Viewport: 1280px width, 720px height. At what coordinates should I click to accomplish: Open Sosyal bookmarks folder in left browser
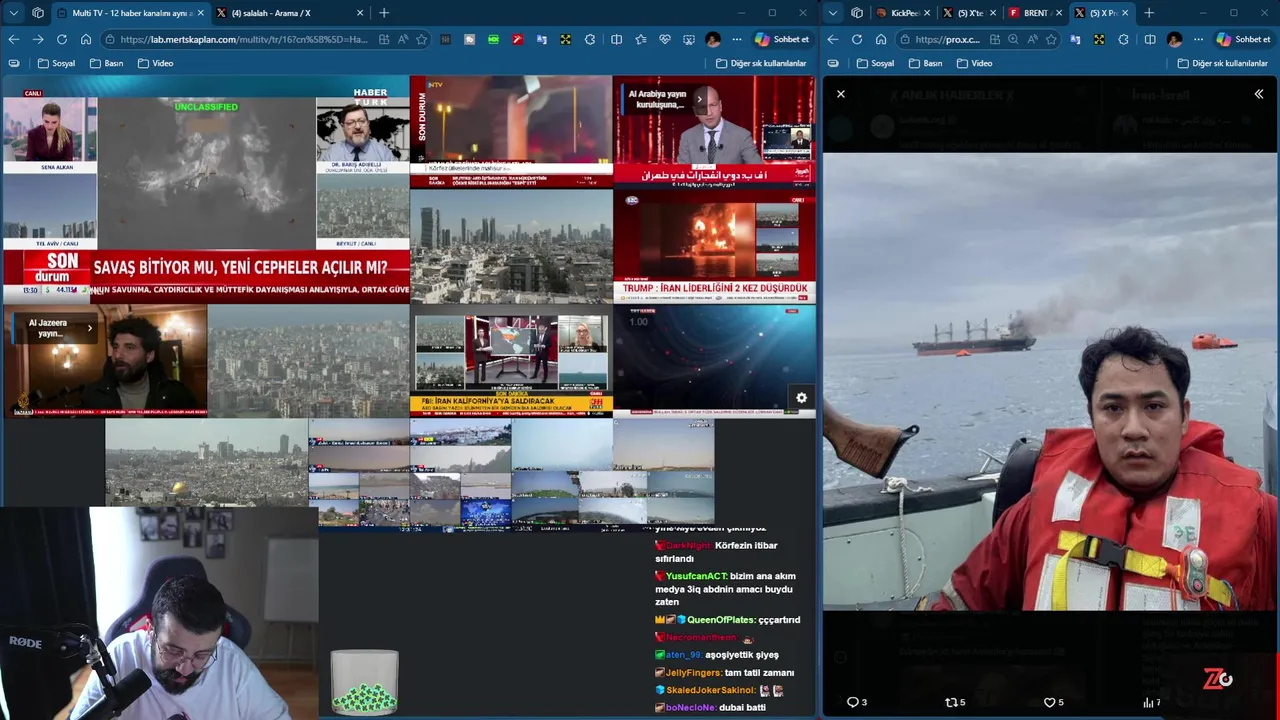point(56,63)
